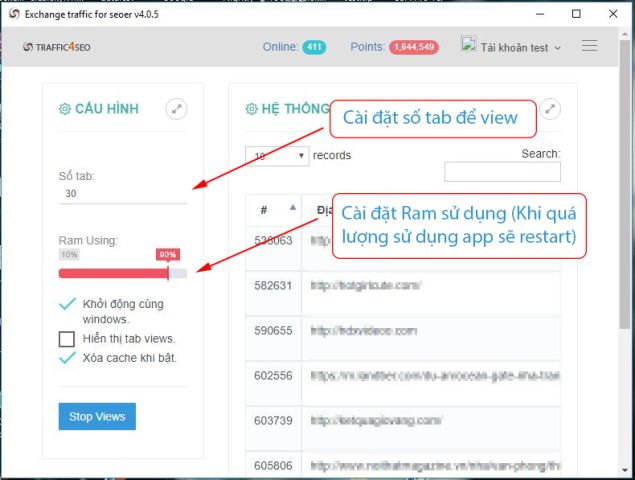The height and width of the screenshot is (480, 635).
Task: Click the Stop Views button
Action: (x=97, y=416)
